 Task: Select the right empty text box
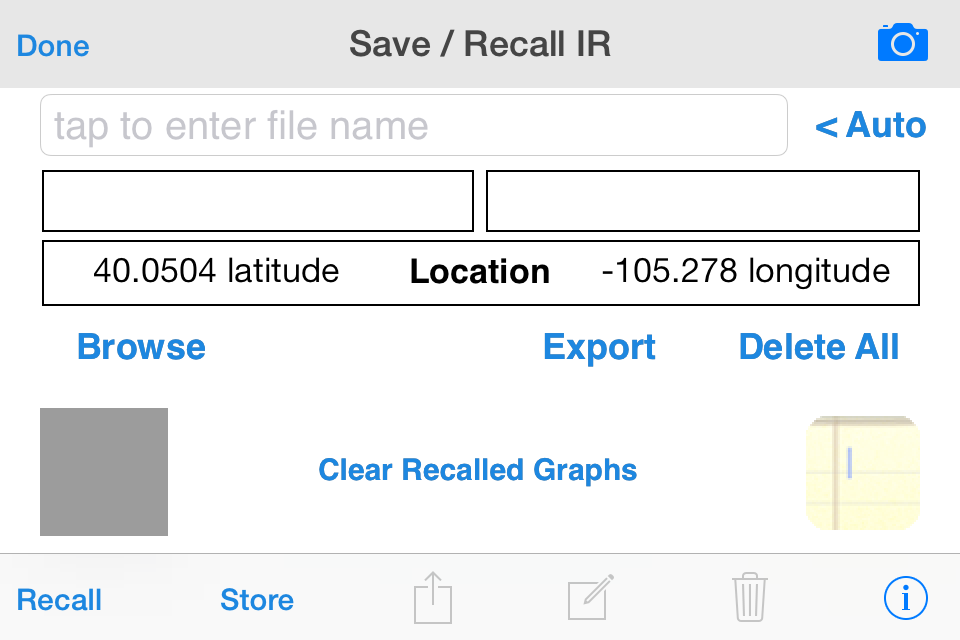(703, 201)
